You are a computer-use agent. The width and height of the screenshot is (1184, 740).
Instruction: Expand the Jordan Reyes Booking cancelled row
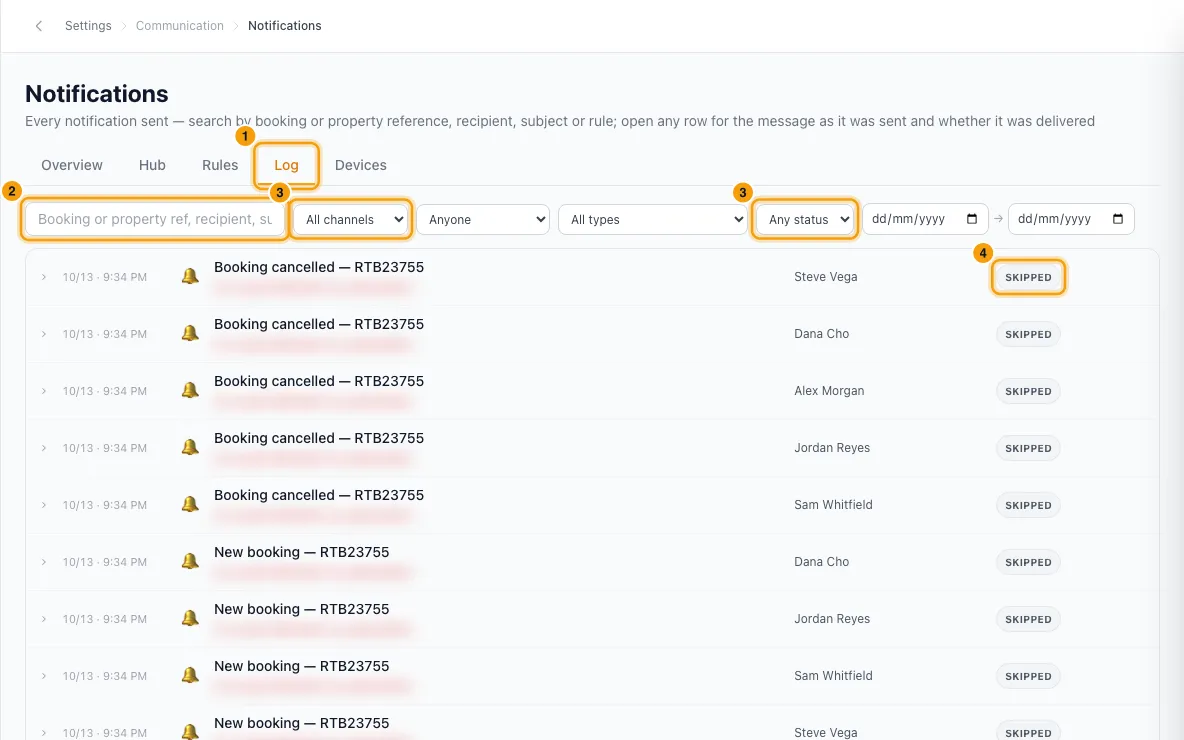(x=44, y=448)
